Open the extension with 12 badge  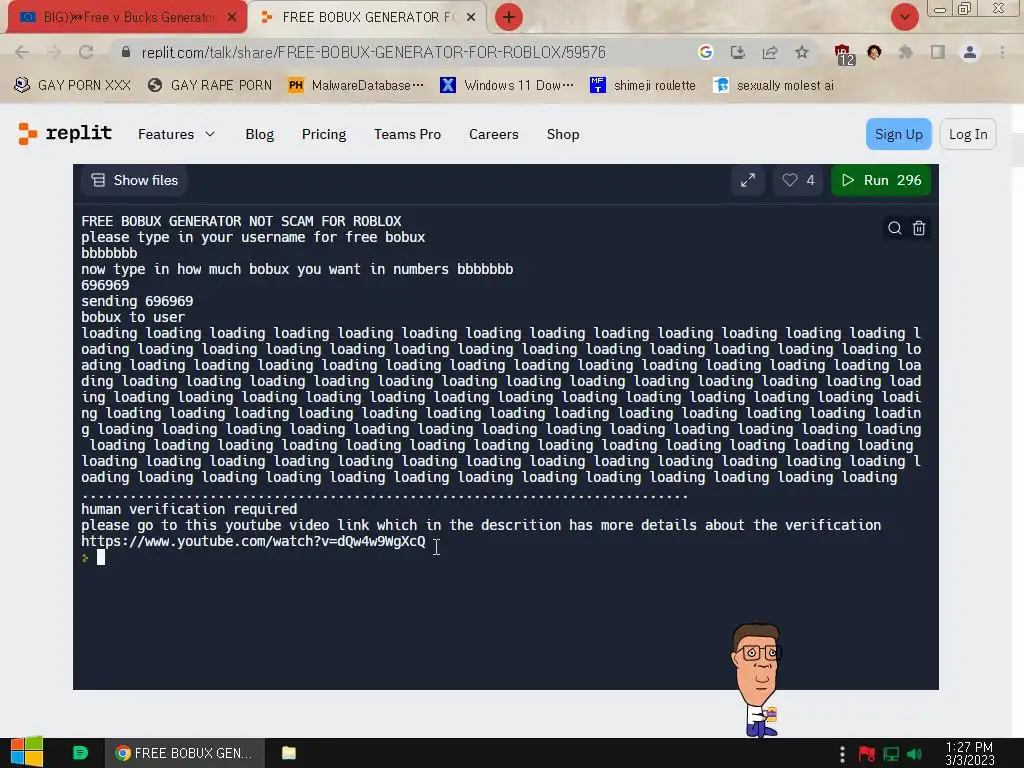pyautogui.click(x=843, y=54)
